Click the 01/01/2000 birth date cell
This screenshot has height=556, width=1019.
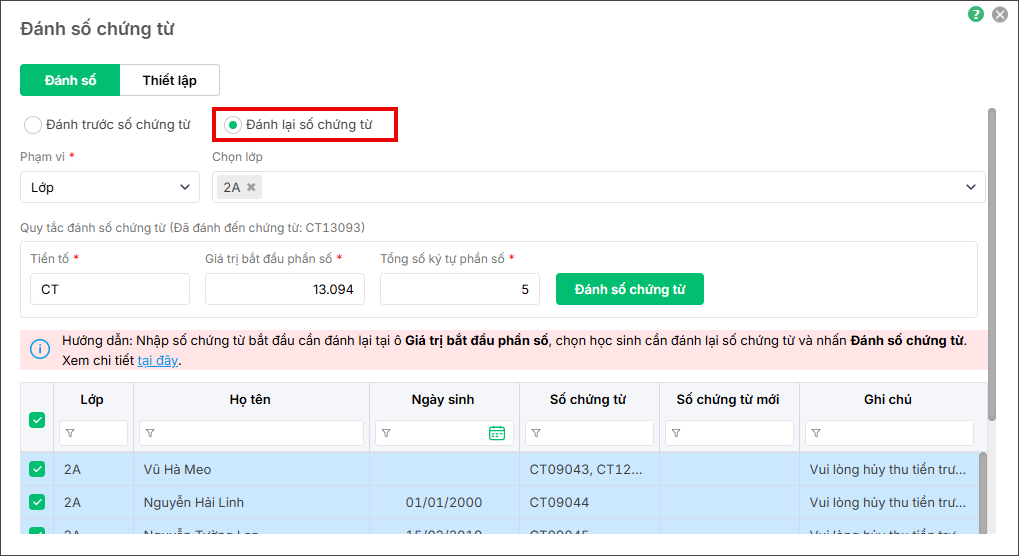pyautogui.click(x=444, y=502)
